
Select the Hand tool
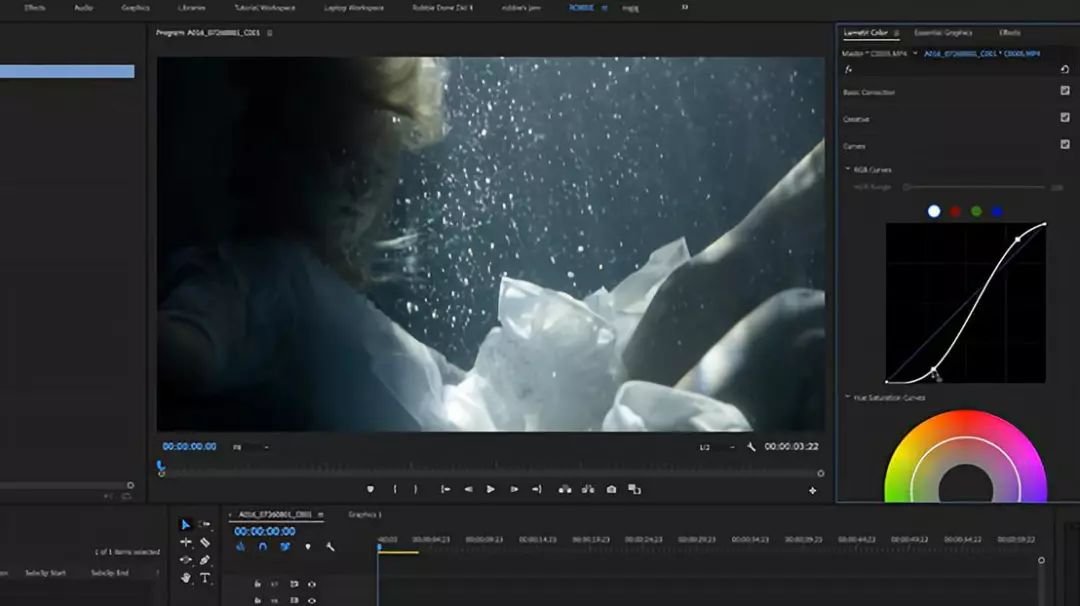(186, 578)
